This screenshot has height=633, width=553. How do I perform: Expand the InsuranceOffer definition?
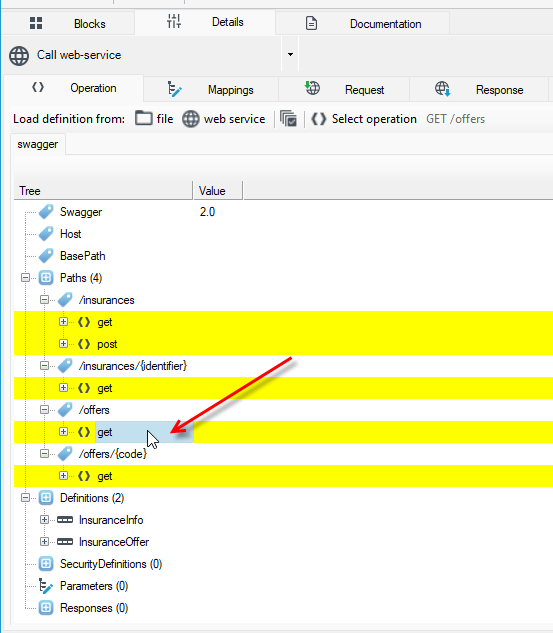pyautogui.click(x=44, y=541)
